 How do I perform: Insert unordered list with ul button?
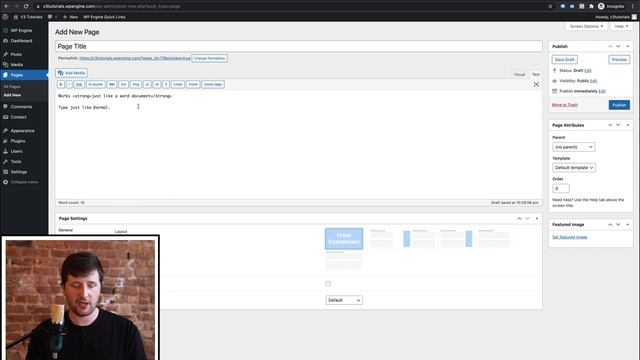[147, 84]
